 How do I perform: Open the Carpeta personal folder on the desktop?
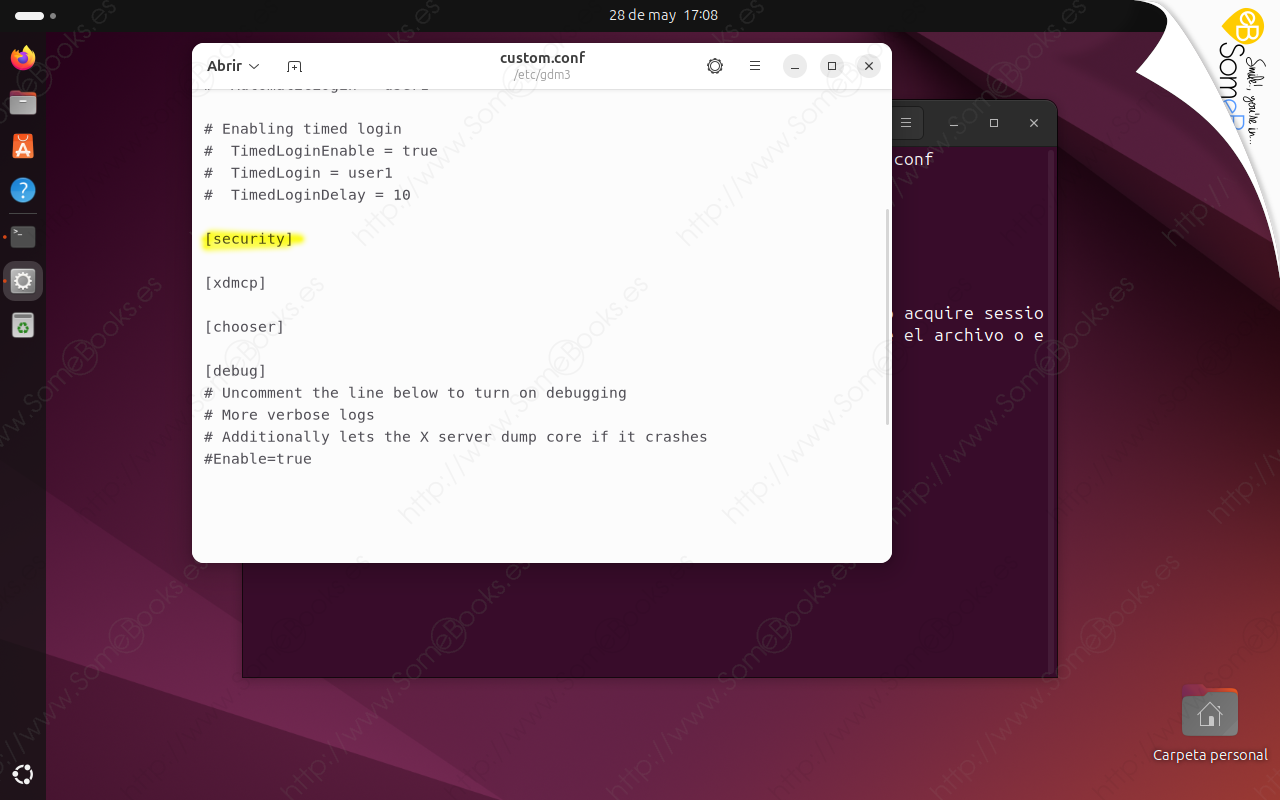[1209, 712]
